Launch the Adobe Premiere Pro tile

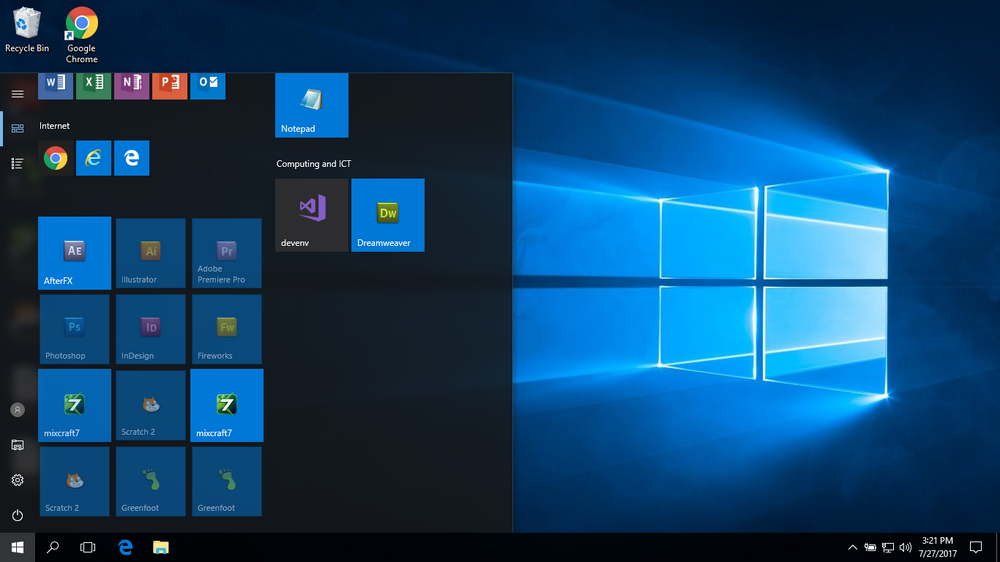[226, 253]
